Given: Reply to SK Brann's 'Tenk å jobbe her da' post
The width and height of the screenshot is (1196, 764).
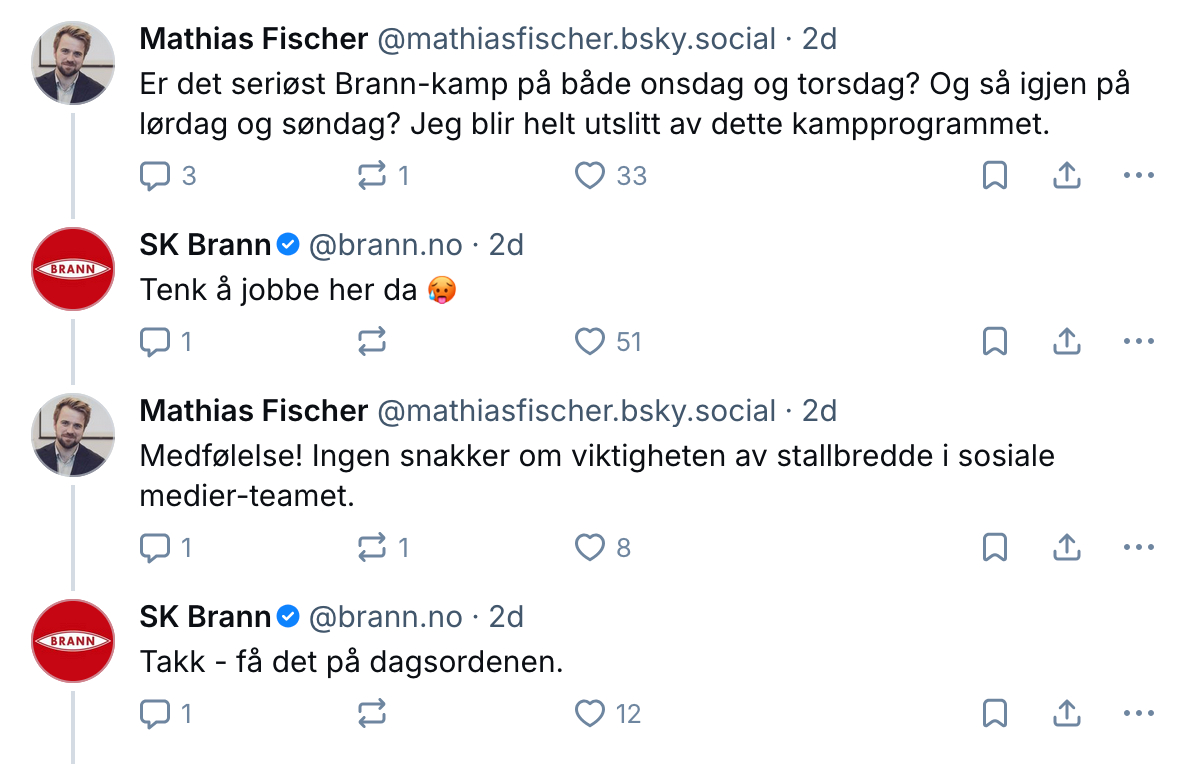Looking at the screenshot, I should click(x=154, y=342).
